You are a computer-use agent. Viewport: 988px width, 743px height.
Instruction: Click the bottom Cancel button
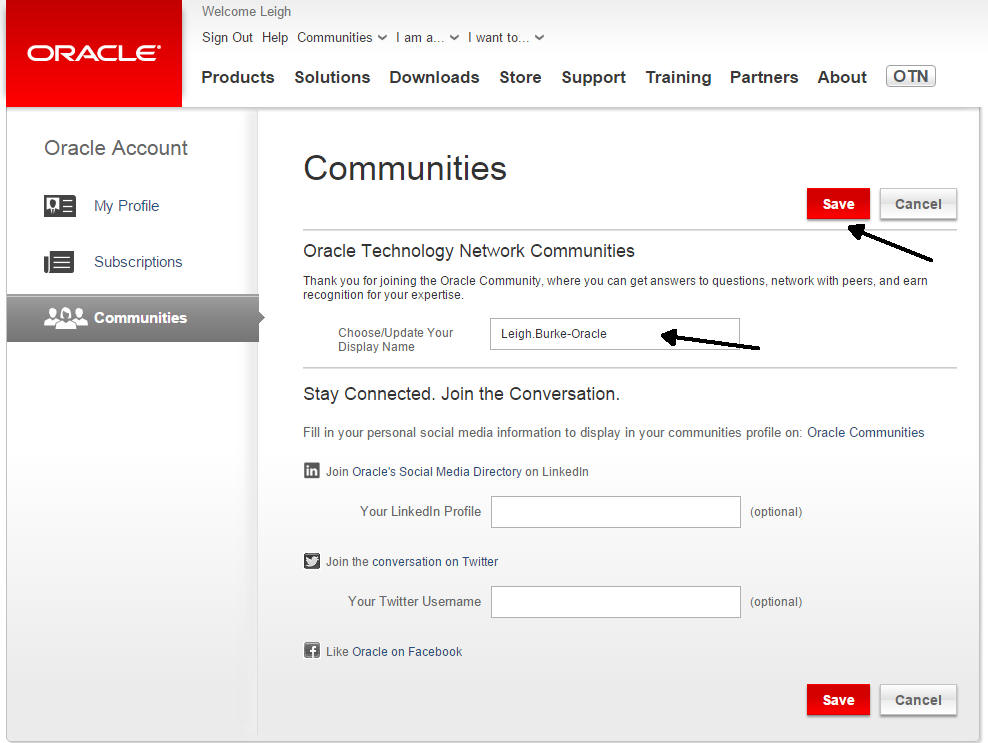918,700
